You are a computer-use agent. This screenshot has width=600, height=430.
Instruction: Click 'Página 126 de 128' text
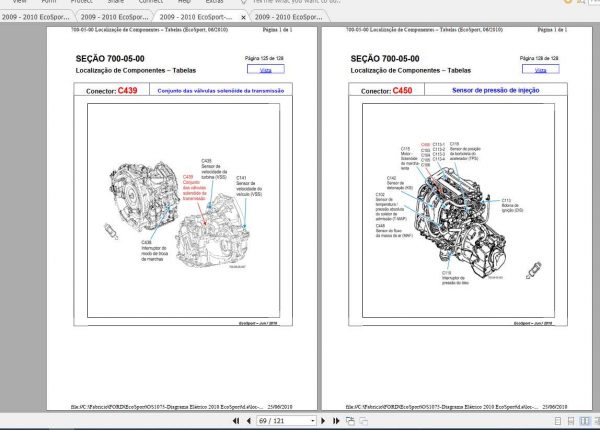pyautogui.click(x=539, y=58)
